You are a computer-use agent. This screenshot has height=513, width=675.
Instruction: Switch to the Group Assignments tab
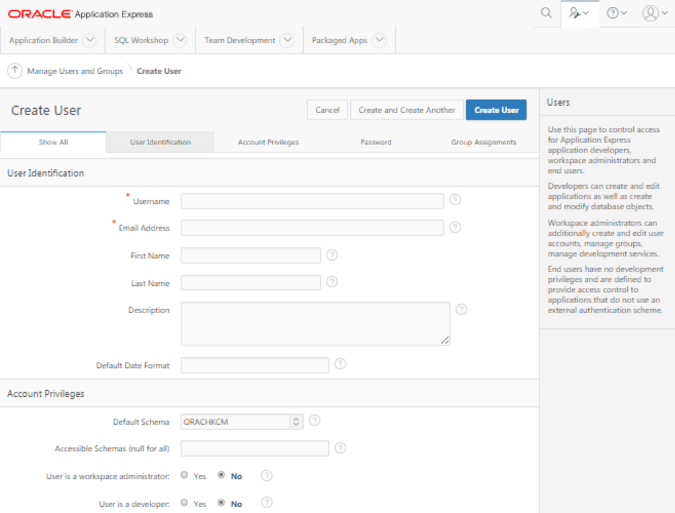pos(483,142)
